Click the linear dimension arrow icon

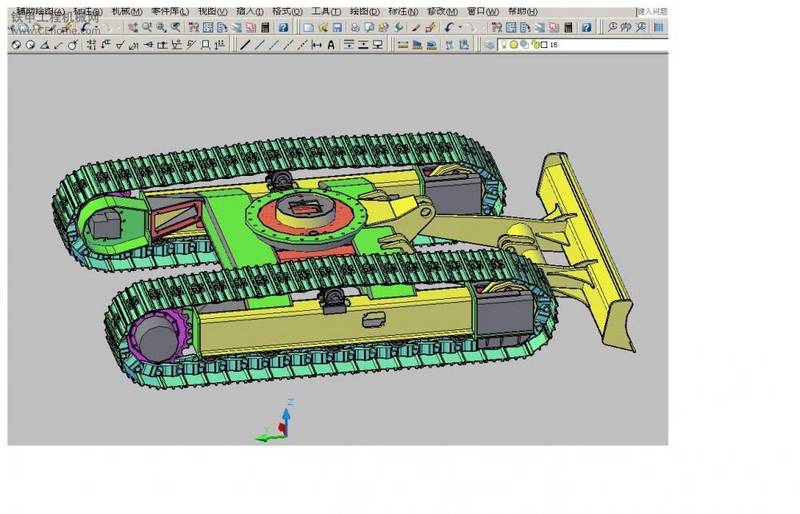[317, 45]
